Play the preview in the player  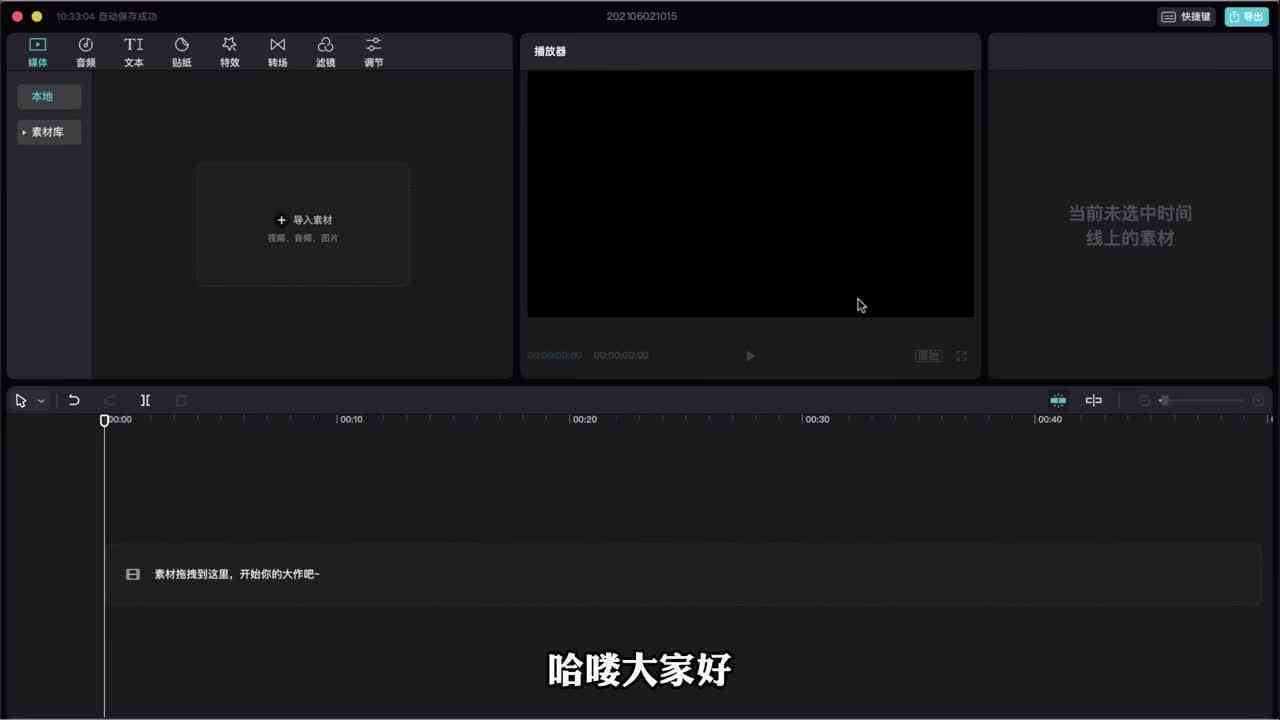(x=750, y=356)
